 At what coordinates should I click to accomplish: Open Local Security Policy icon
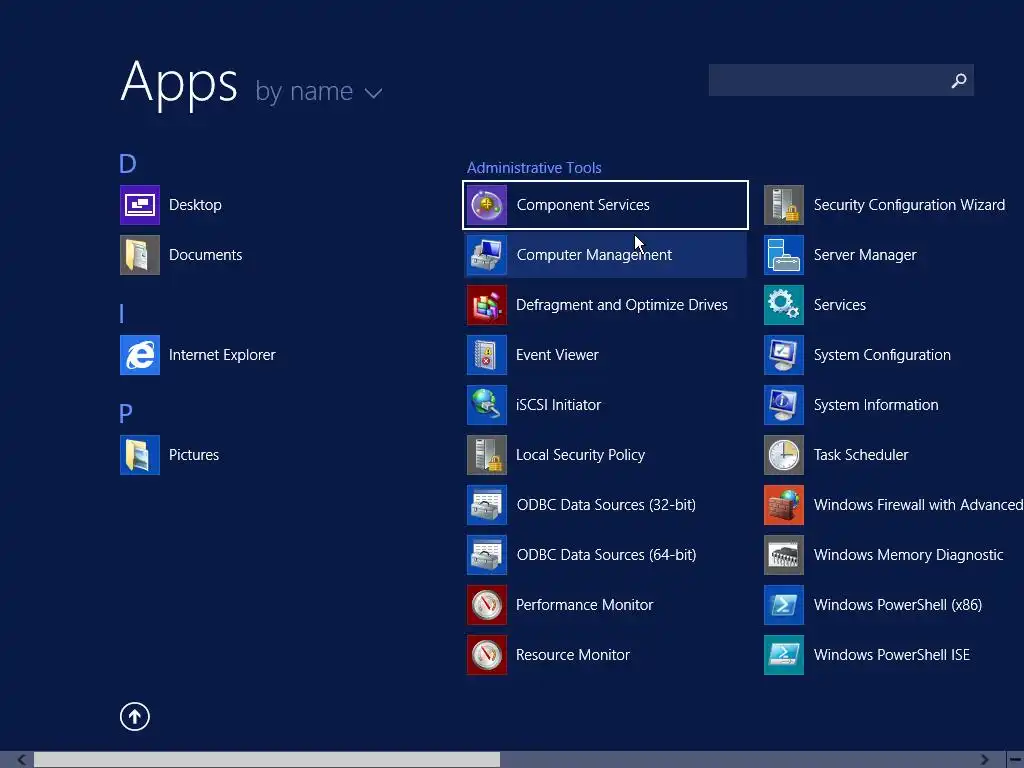(487, 455)
